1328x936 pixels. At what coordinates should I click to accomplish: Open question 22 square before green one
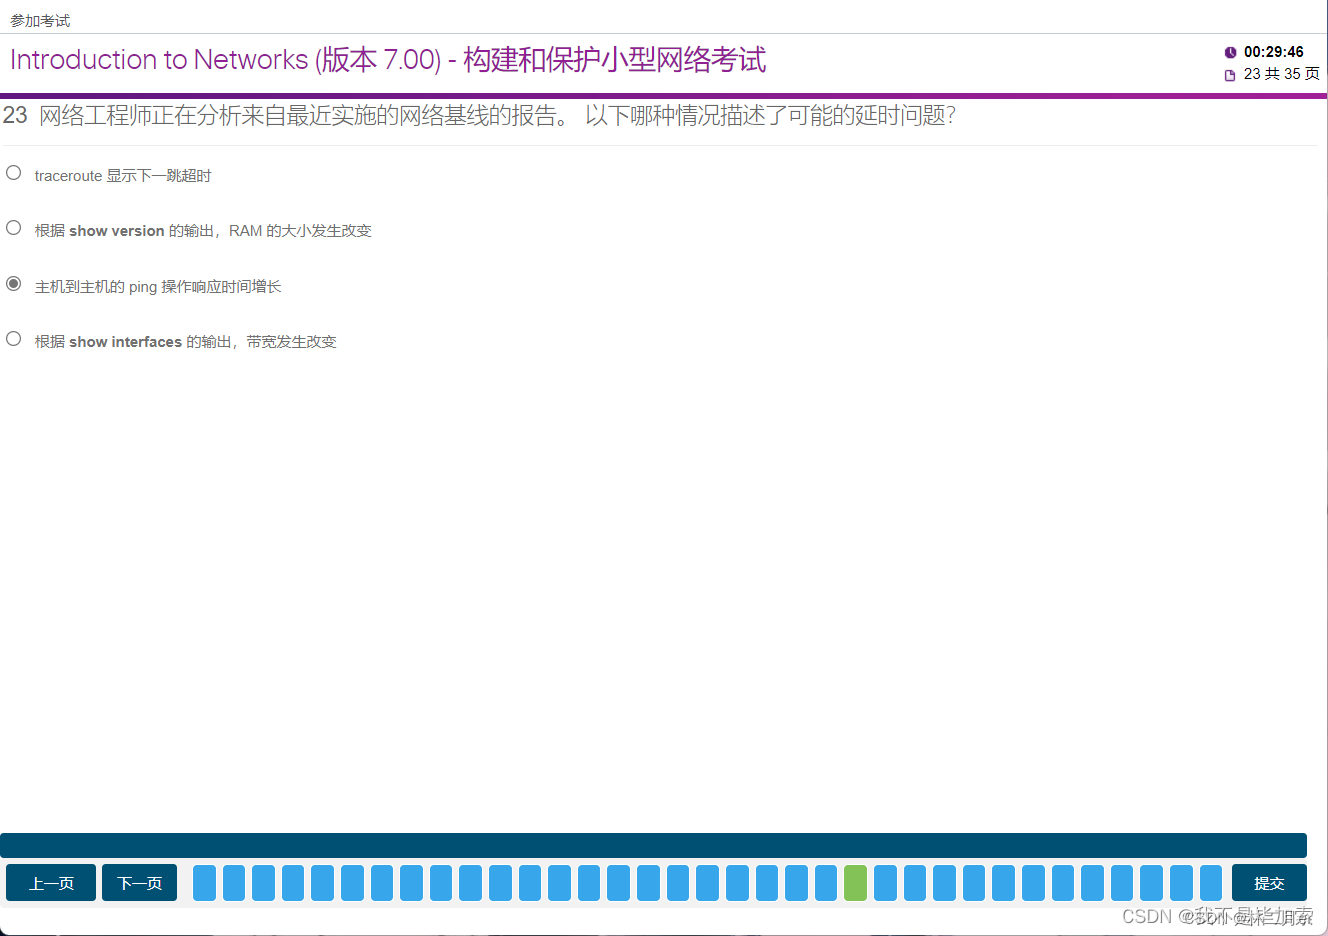[826, 883]
